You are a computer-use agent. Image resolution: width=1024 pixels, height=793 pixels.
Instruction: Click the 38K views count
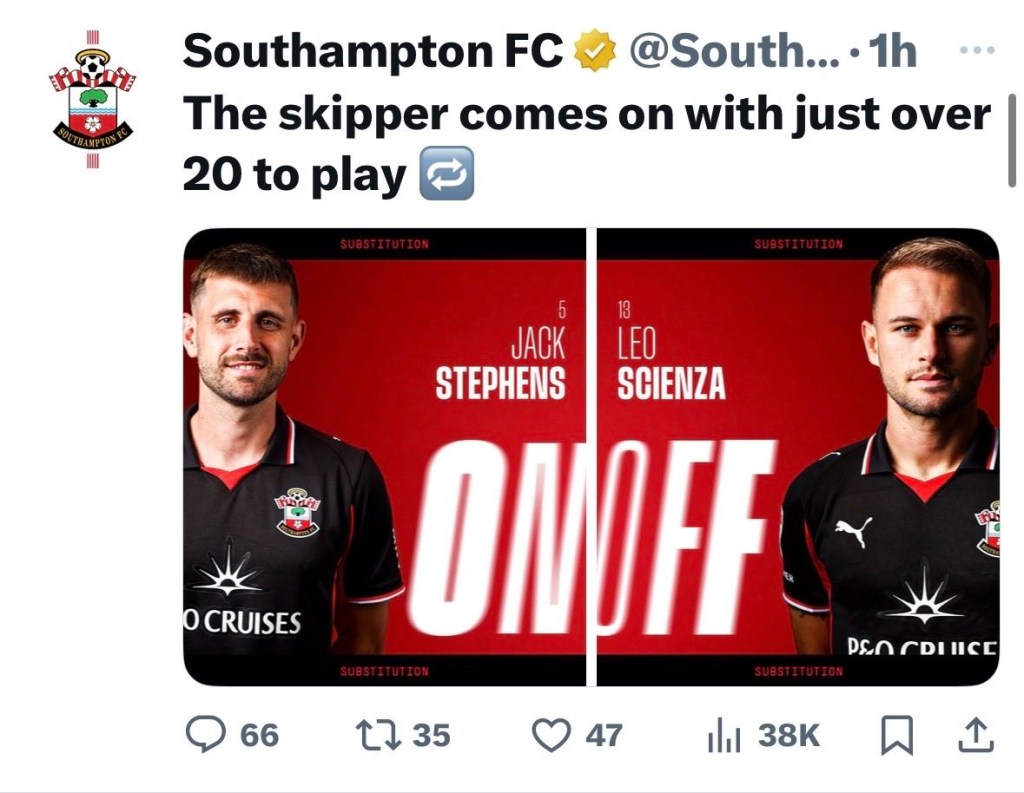coord(788,736)
